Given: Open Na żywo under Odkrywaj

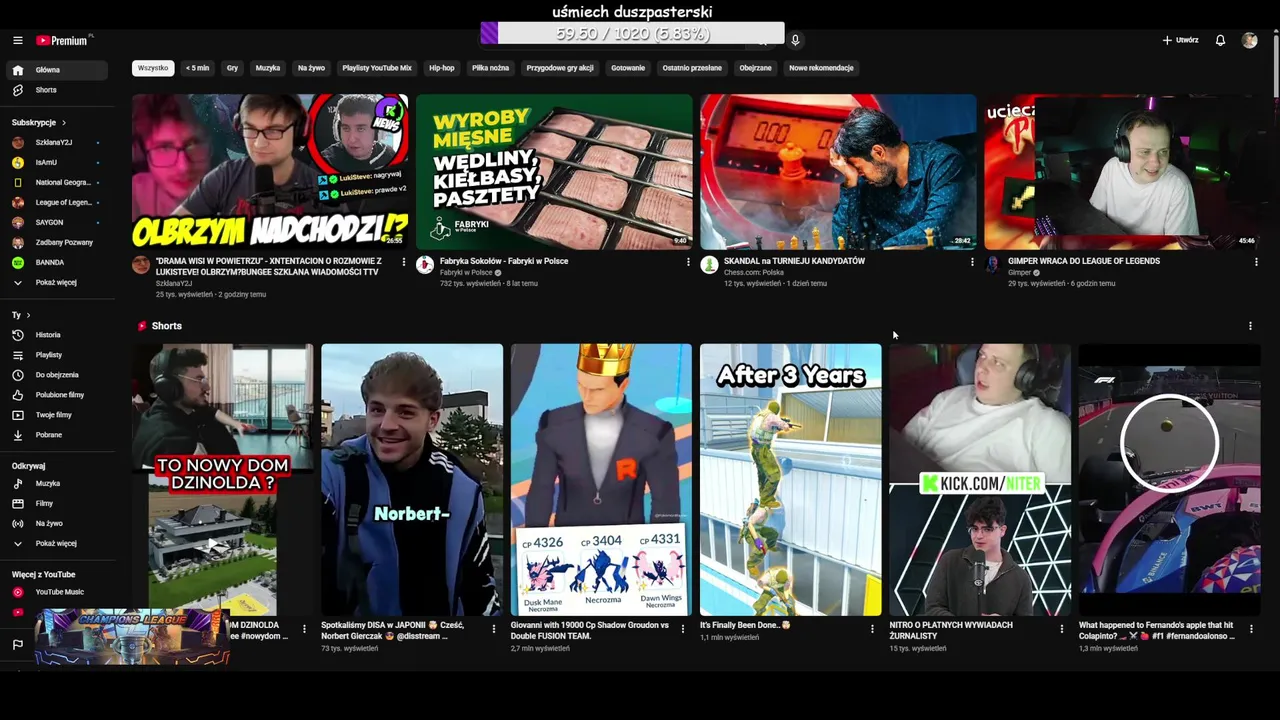Looking at the screenshot, I should (x=56, y=523).
